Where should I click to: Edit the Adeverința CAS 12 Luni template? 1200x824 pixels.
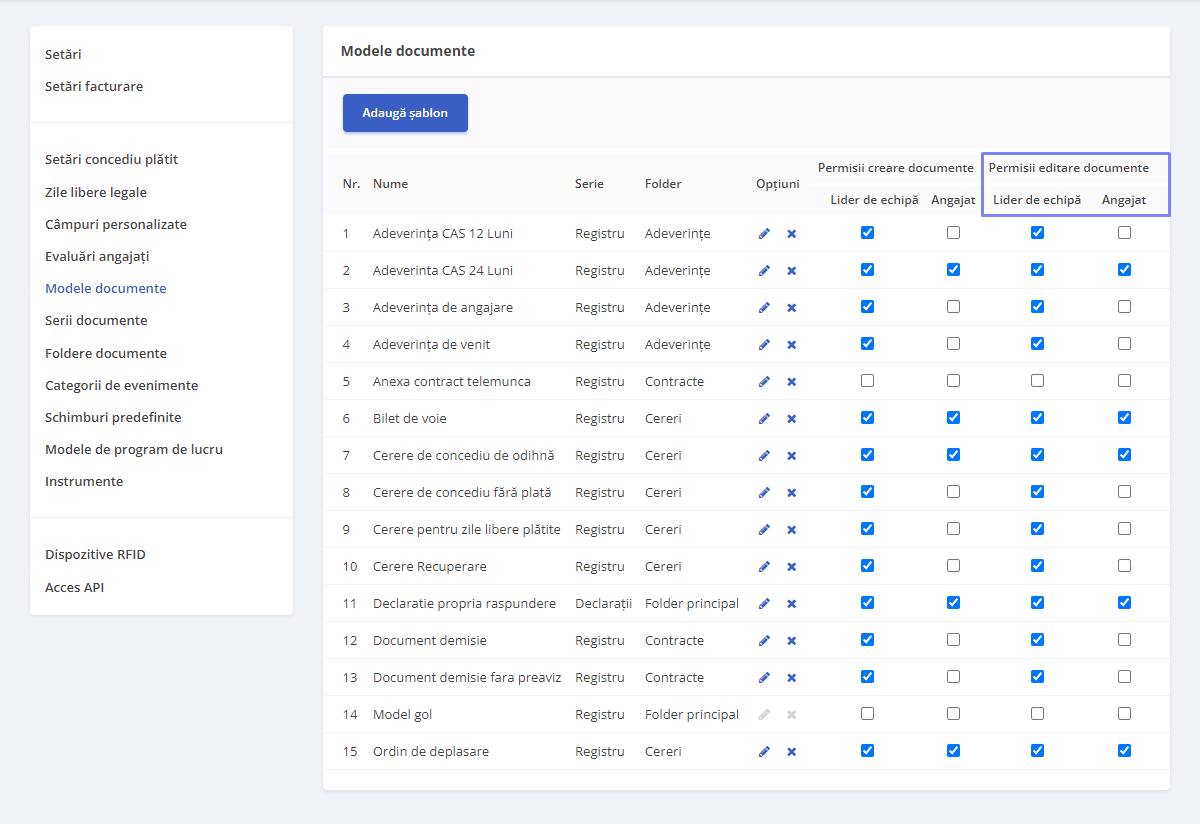tap(764, 233)
